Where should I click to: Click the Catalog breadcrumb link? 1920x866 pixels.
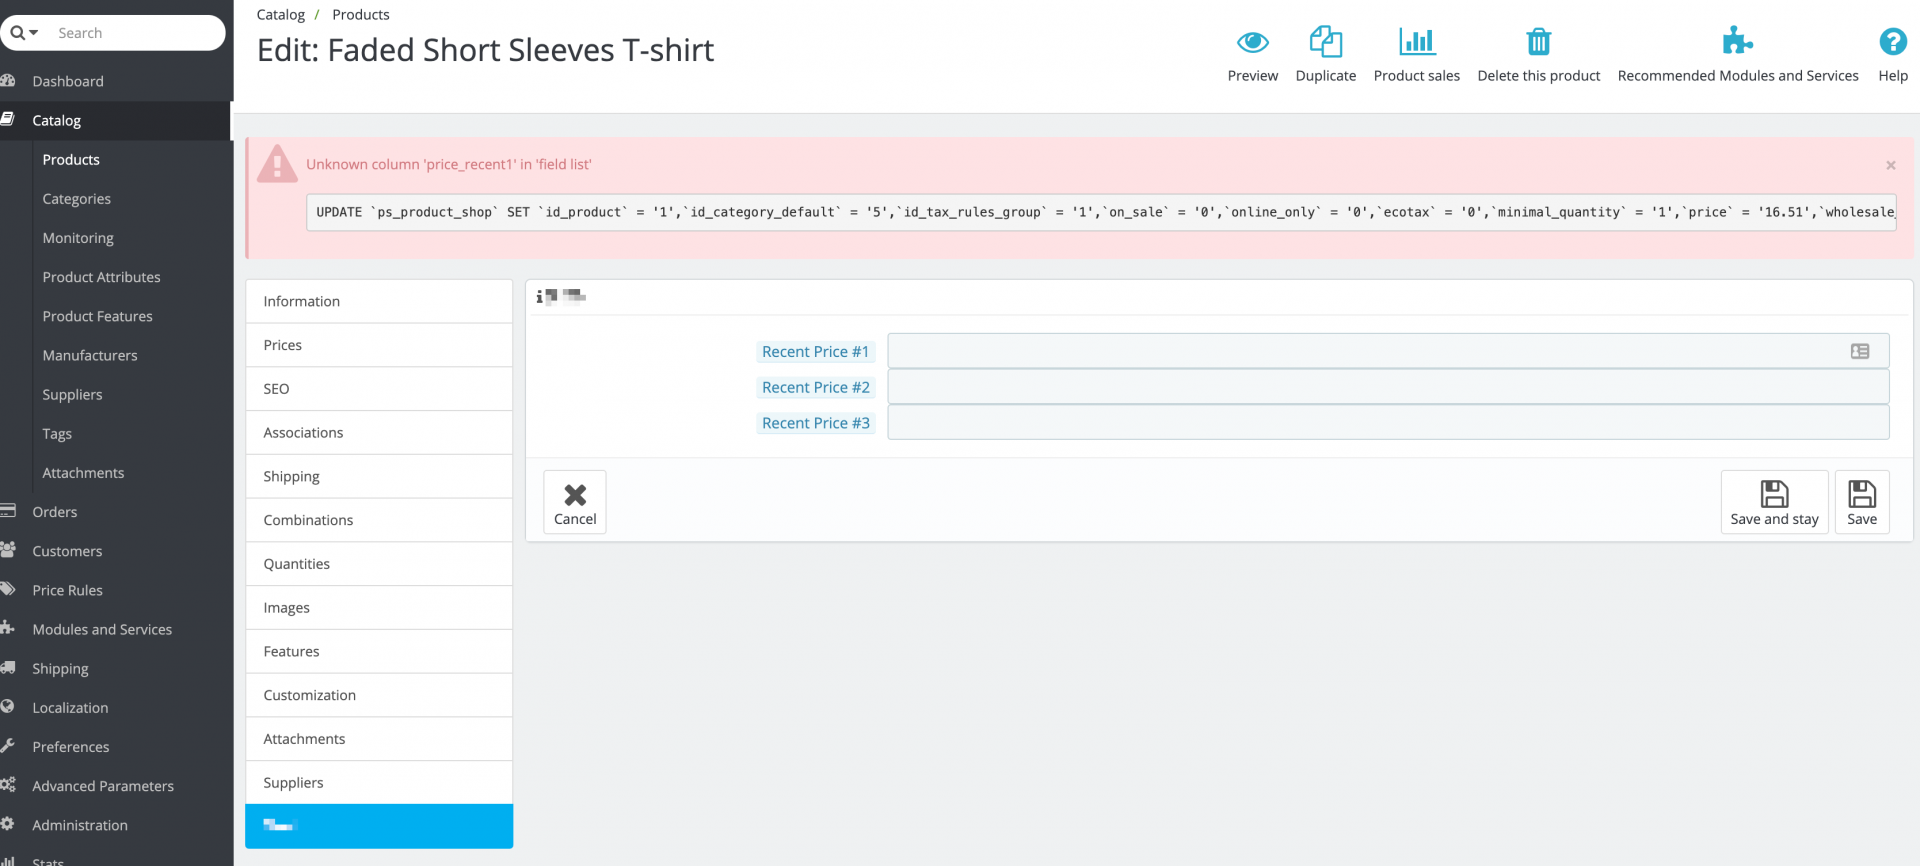point(280,15)
